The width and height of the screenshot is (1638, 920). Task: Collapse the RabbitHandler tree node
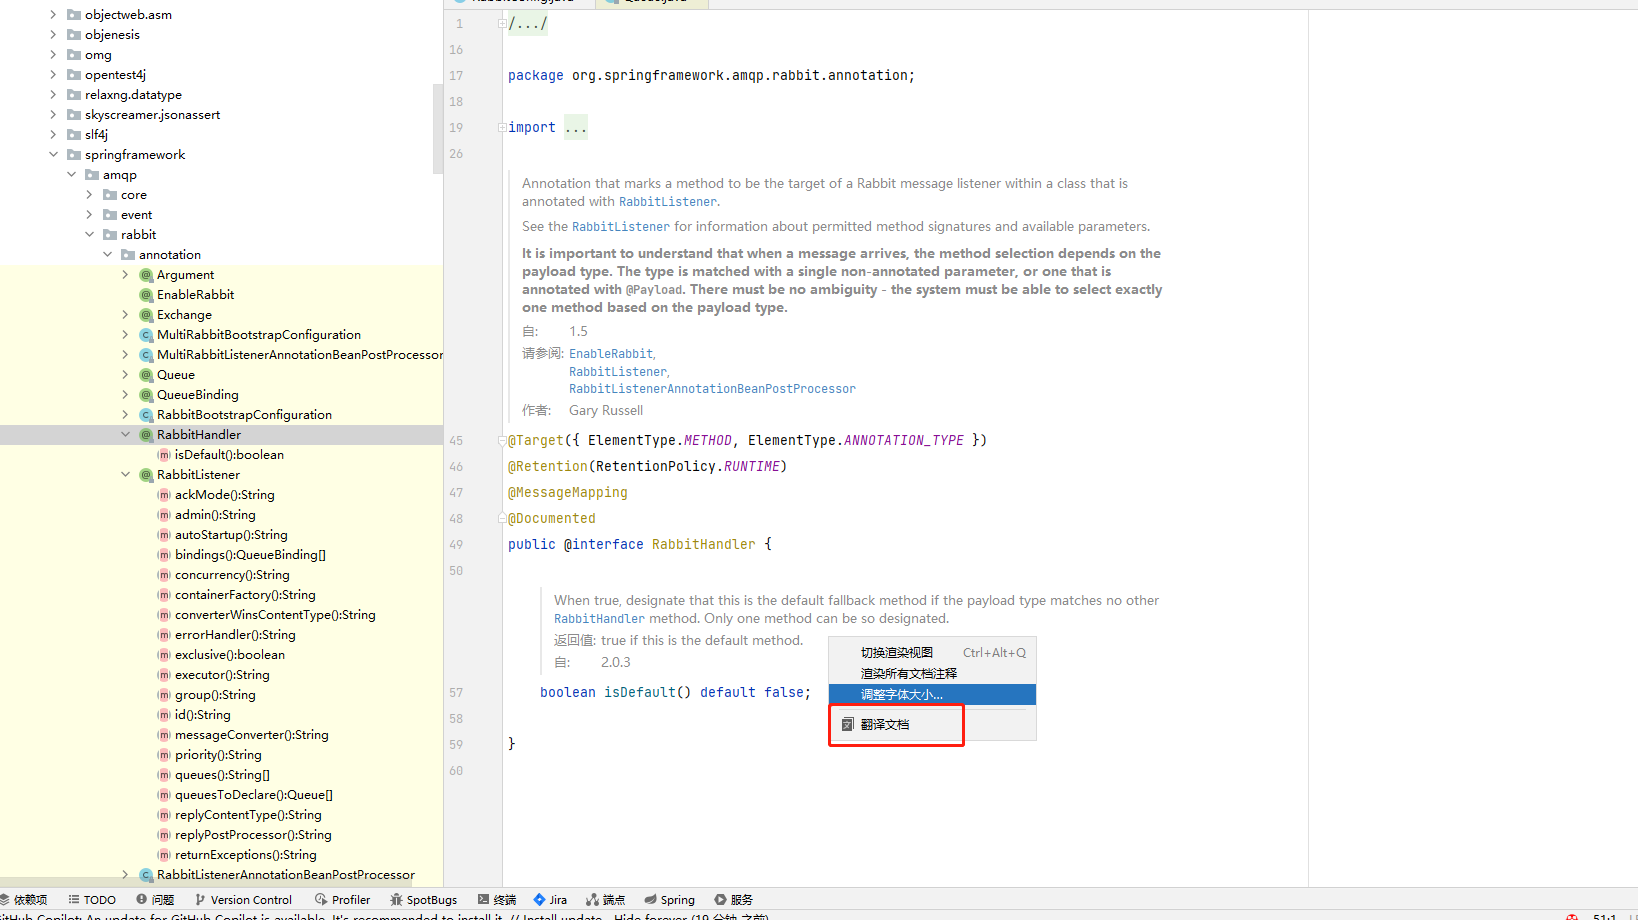pos(125,435)
